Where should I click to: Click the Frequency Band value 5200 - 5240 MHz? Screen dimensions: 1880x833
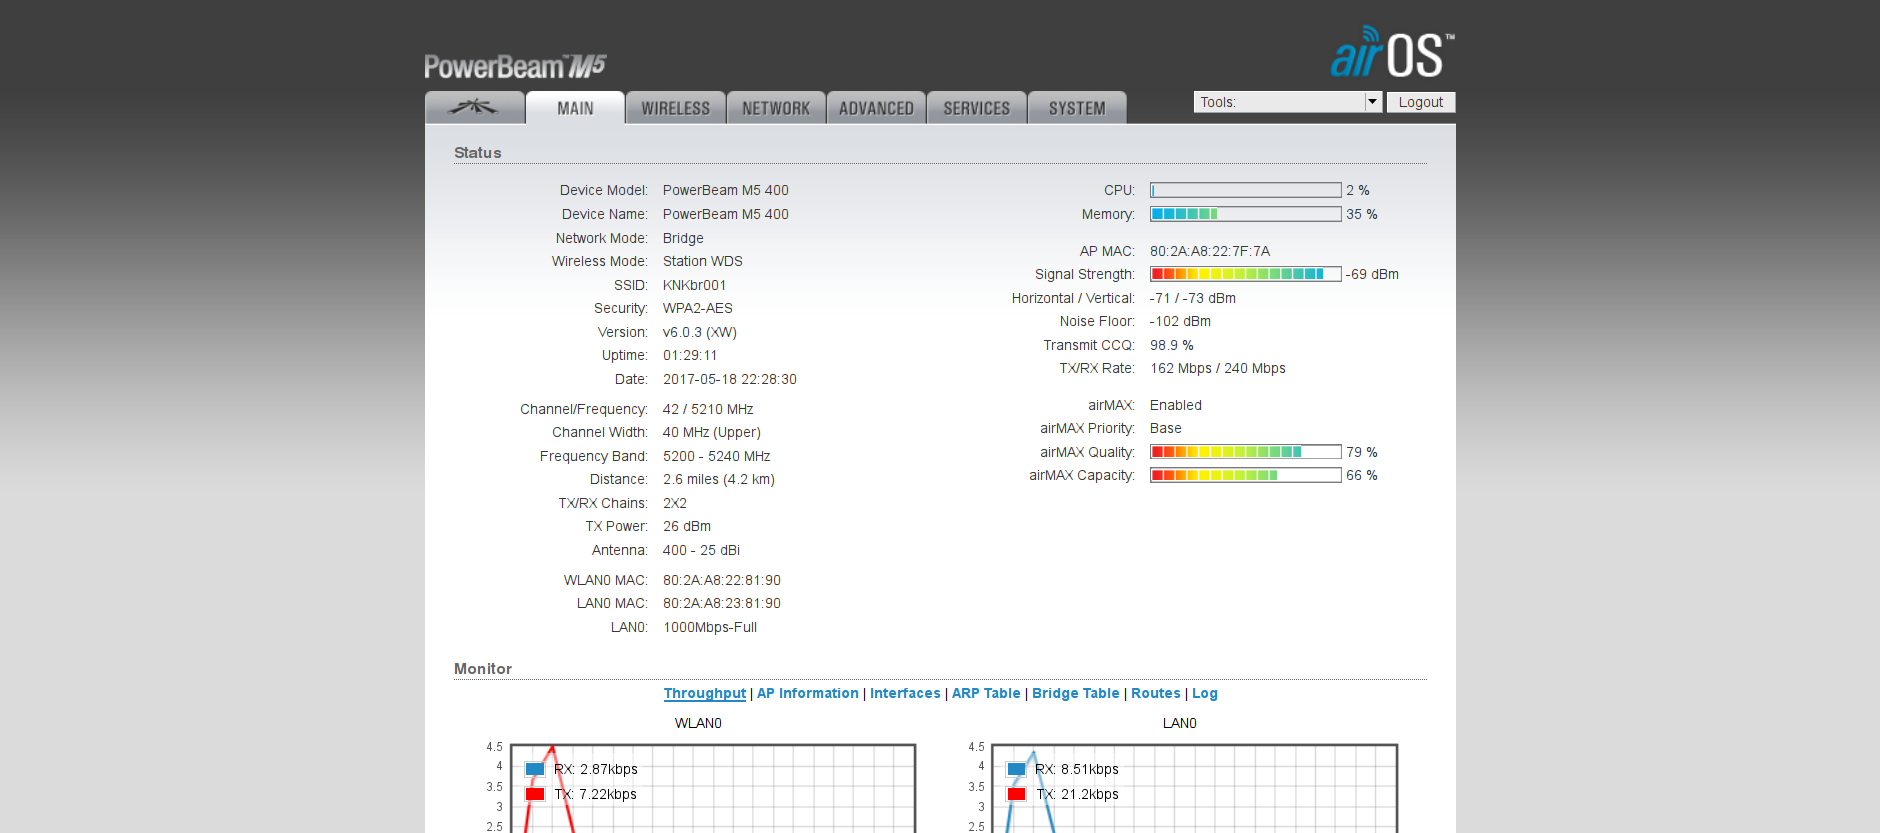717,456
